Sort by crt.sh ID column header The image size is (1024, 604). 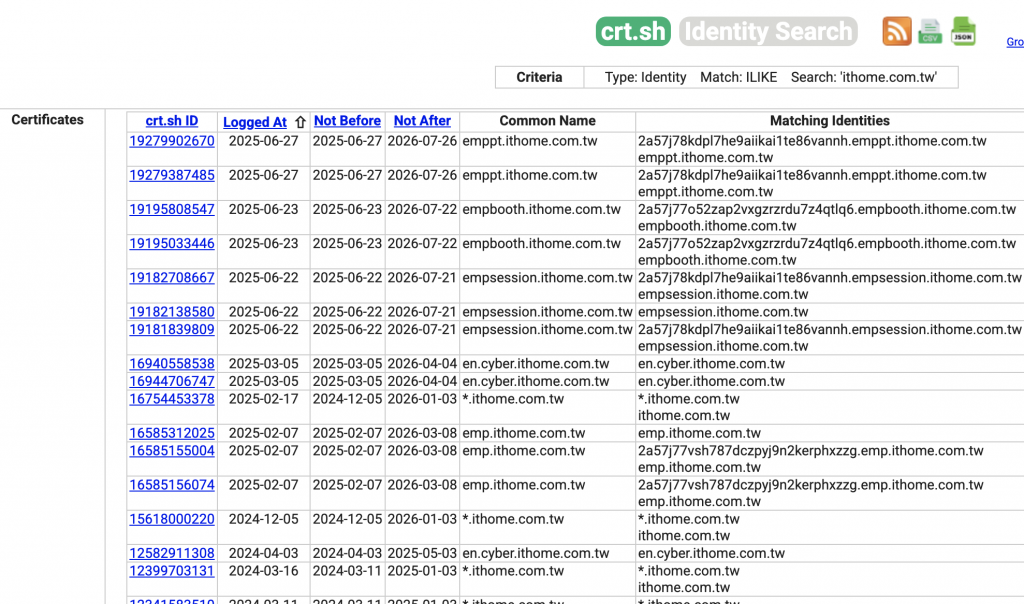coord(172,121)
